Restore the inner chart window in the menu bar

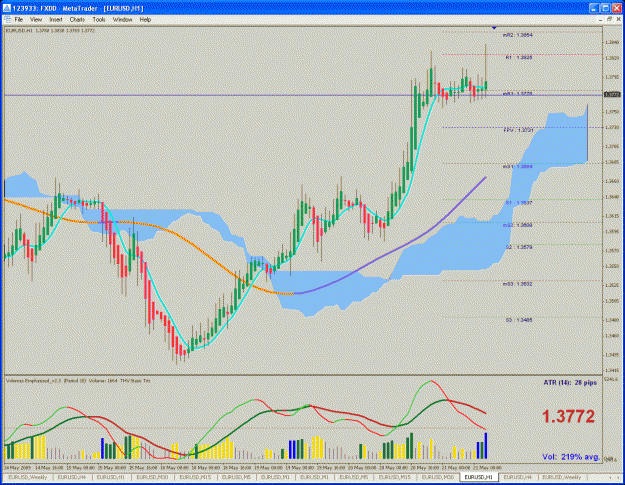point(609,19)
